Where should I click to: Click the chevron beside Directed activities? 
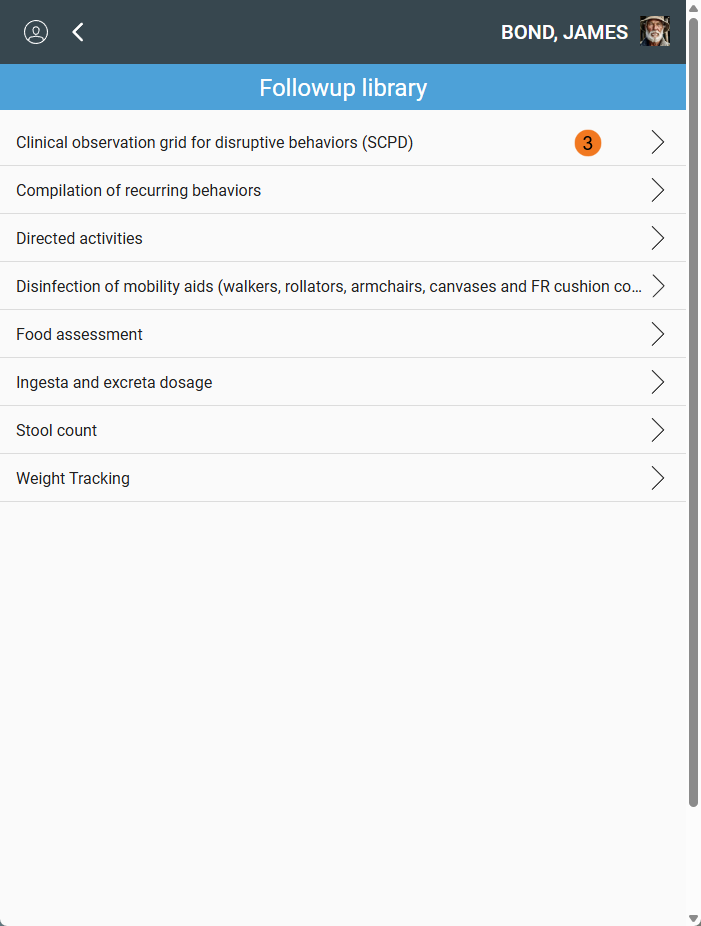(x=657, y=238)
